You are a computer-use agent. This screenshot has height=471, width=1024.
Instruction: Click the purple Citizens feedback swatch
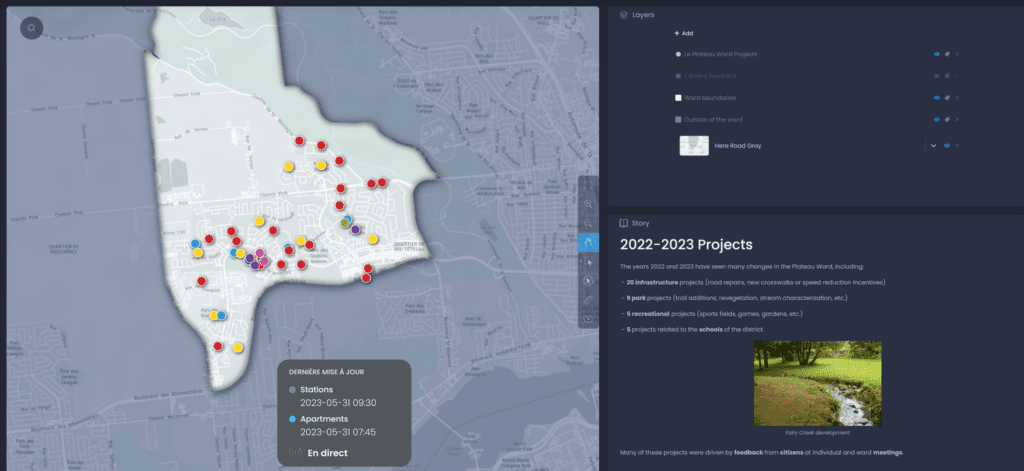click(x=678, y=76)
